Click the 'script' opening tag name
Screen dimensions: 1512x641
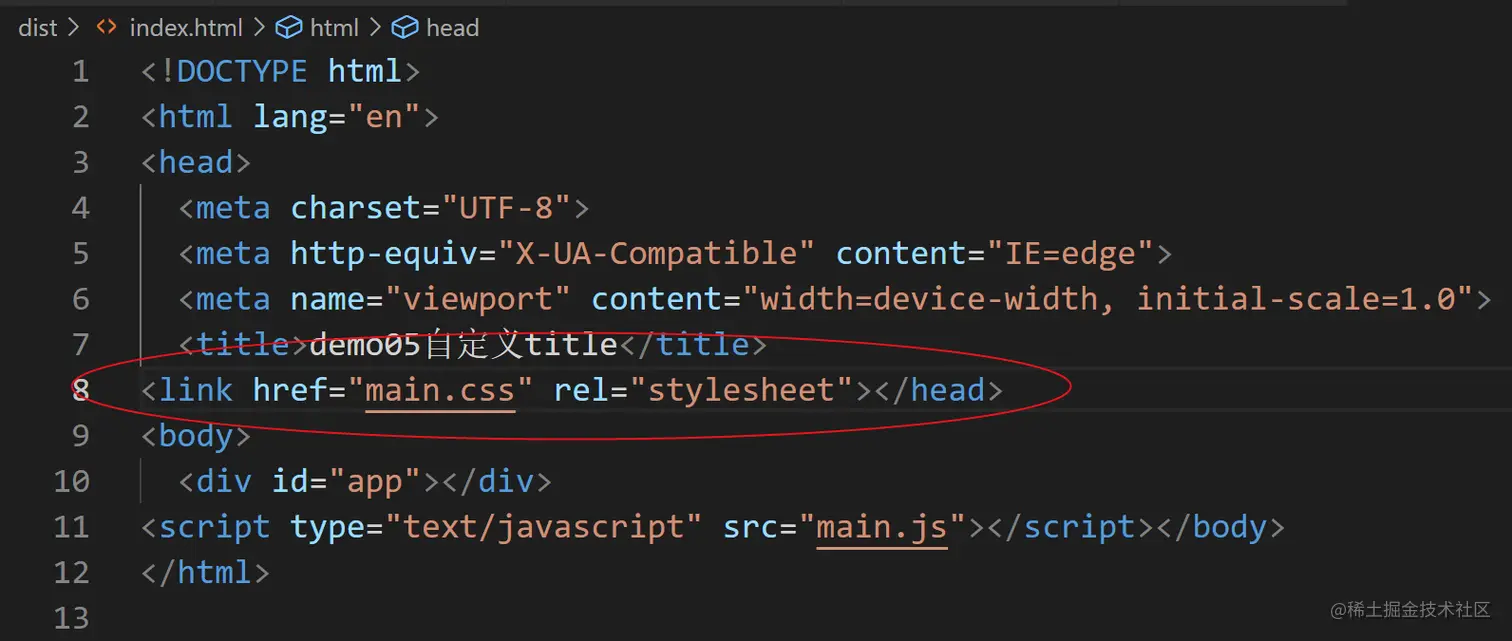[214, 527]
